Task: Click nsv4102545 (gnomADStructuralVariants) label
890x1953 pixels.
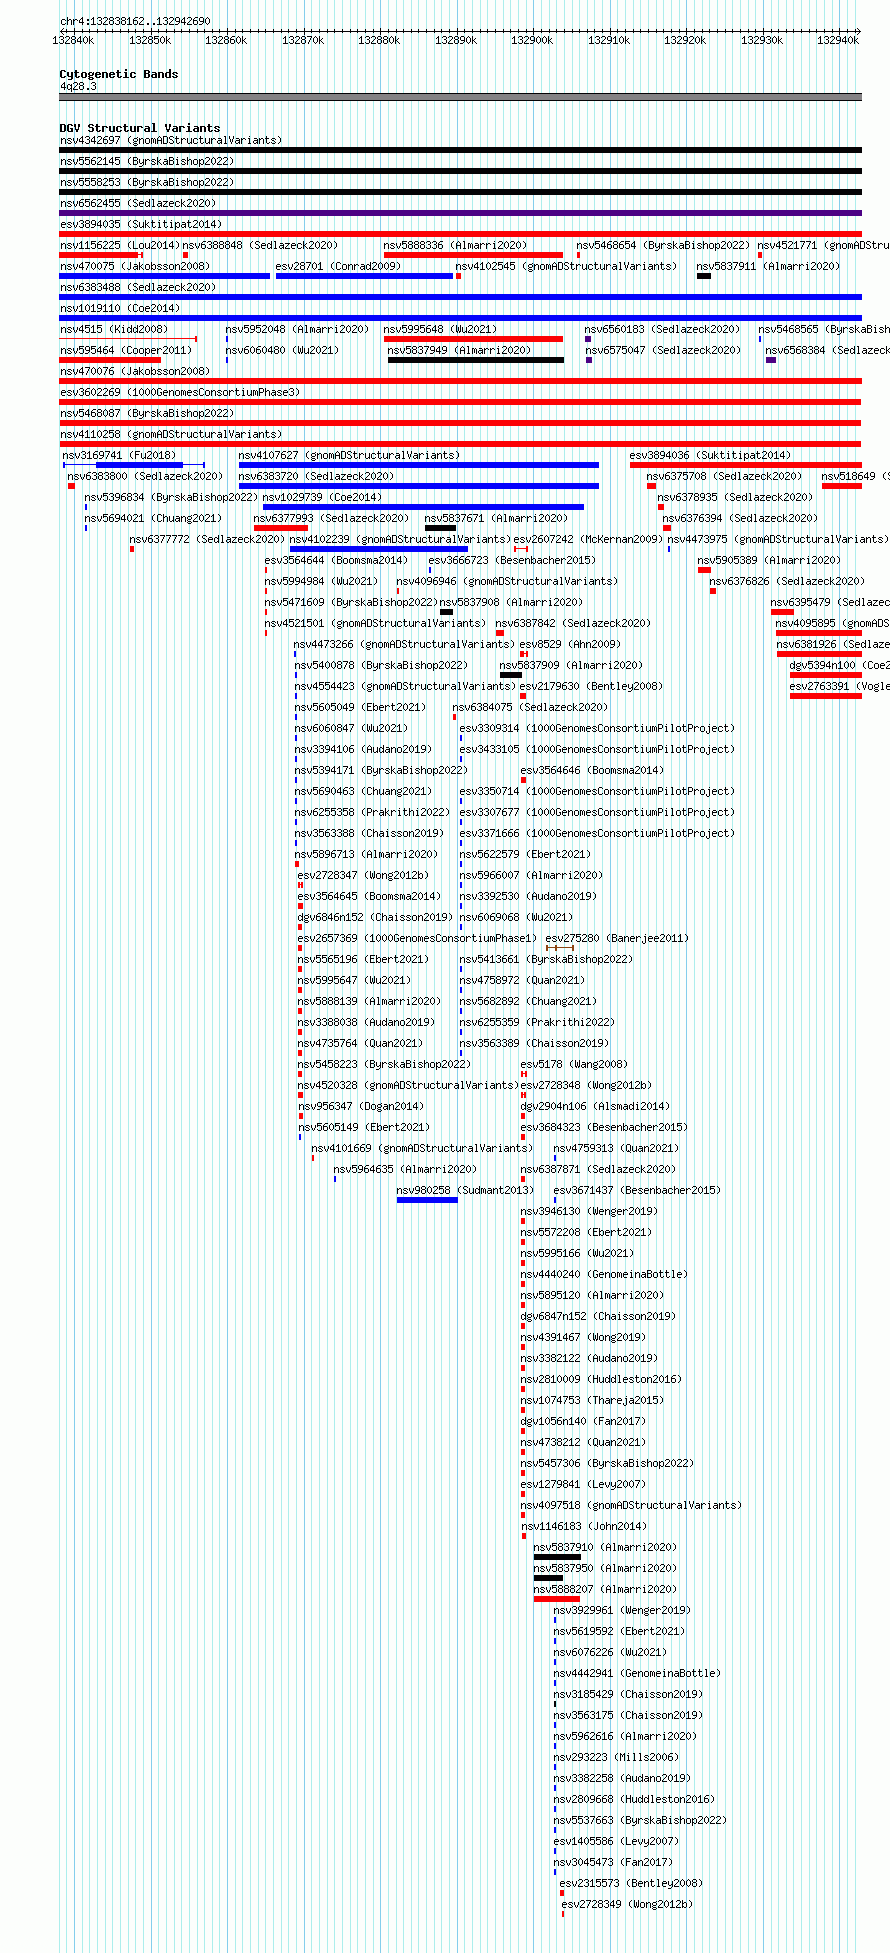Action: pyautogui.click(x=566, y=266)
